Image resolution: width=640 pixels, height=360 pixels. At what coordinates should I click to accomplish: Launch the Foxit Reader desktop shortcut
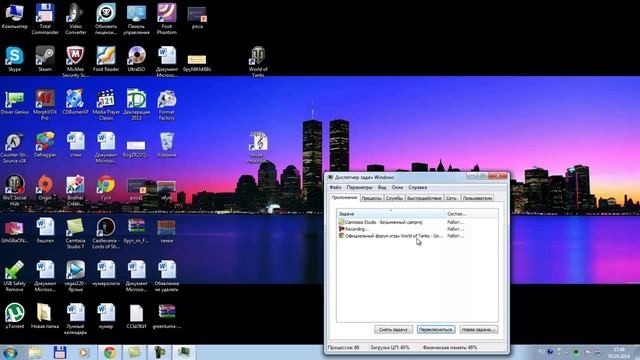(x=106, y=59)
